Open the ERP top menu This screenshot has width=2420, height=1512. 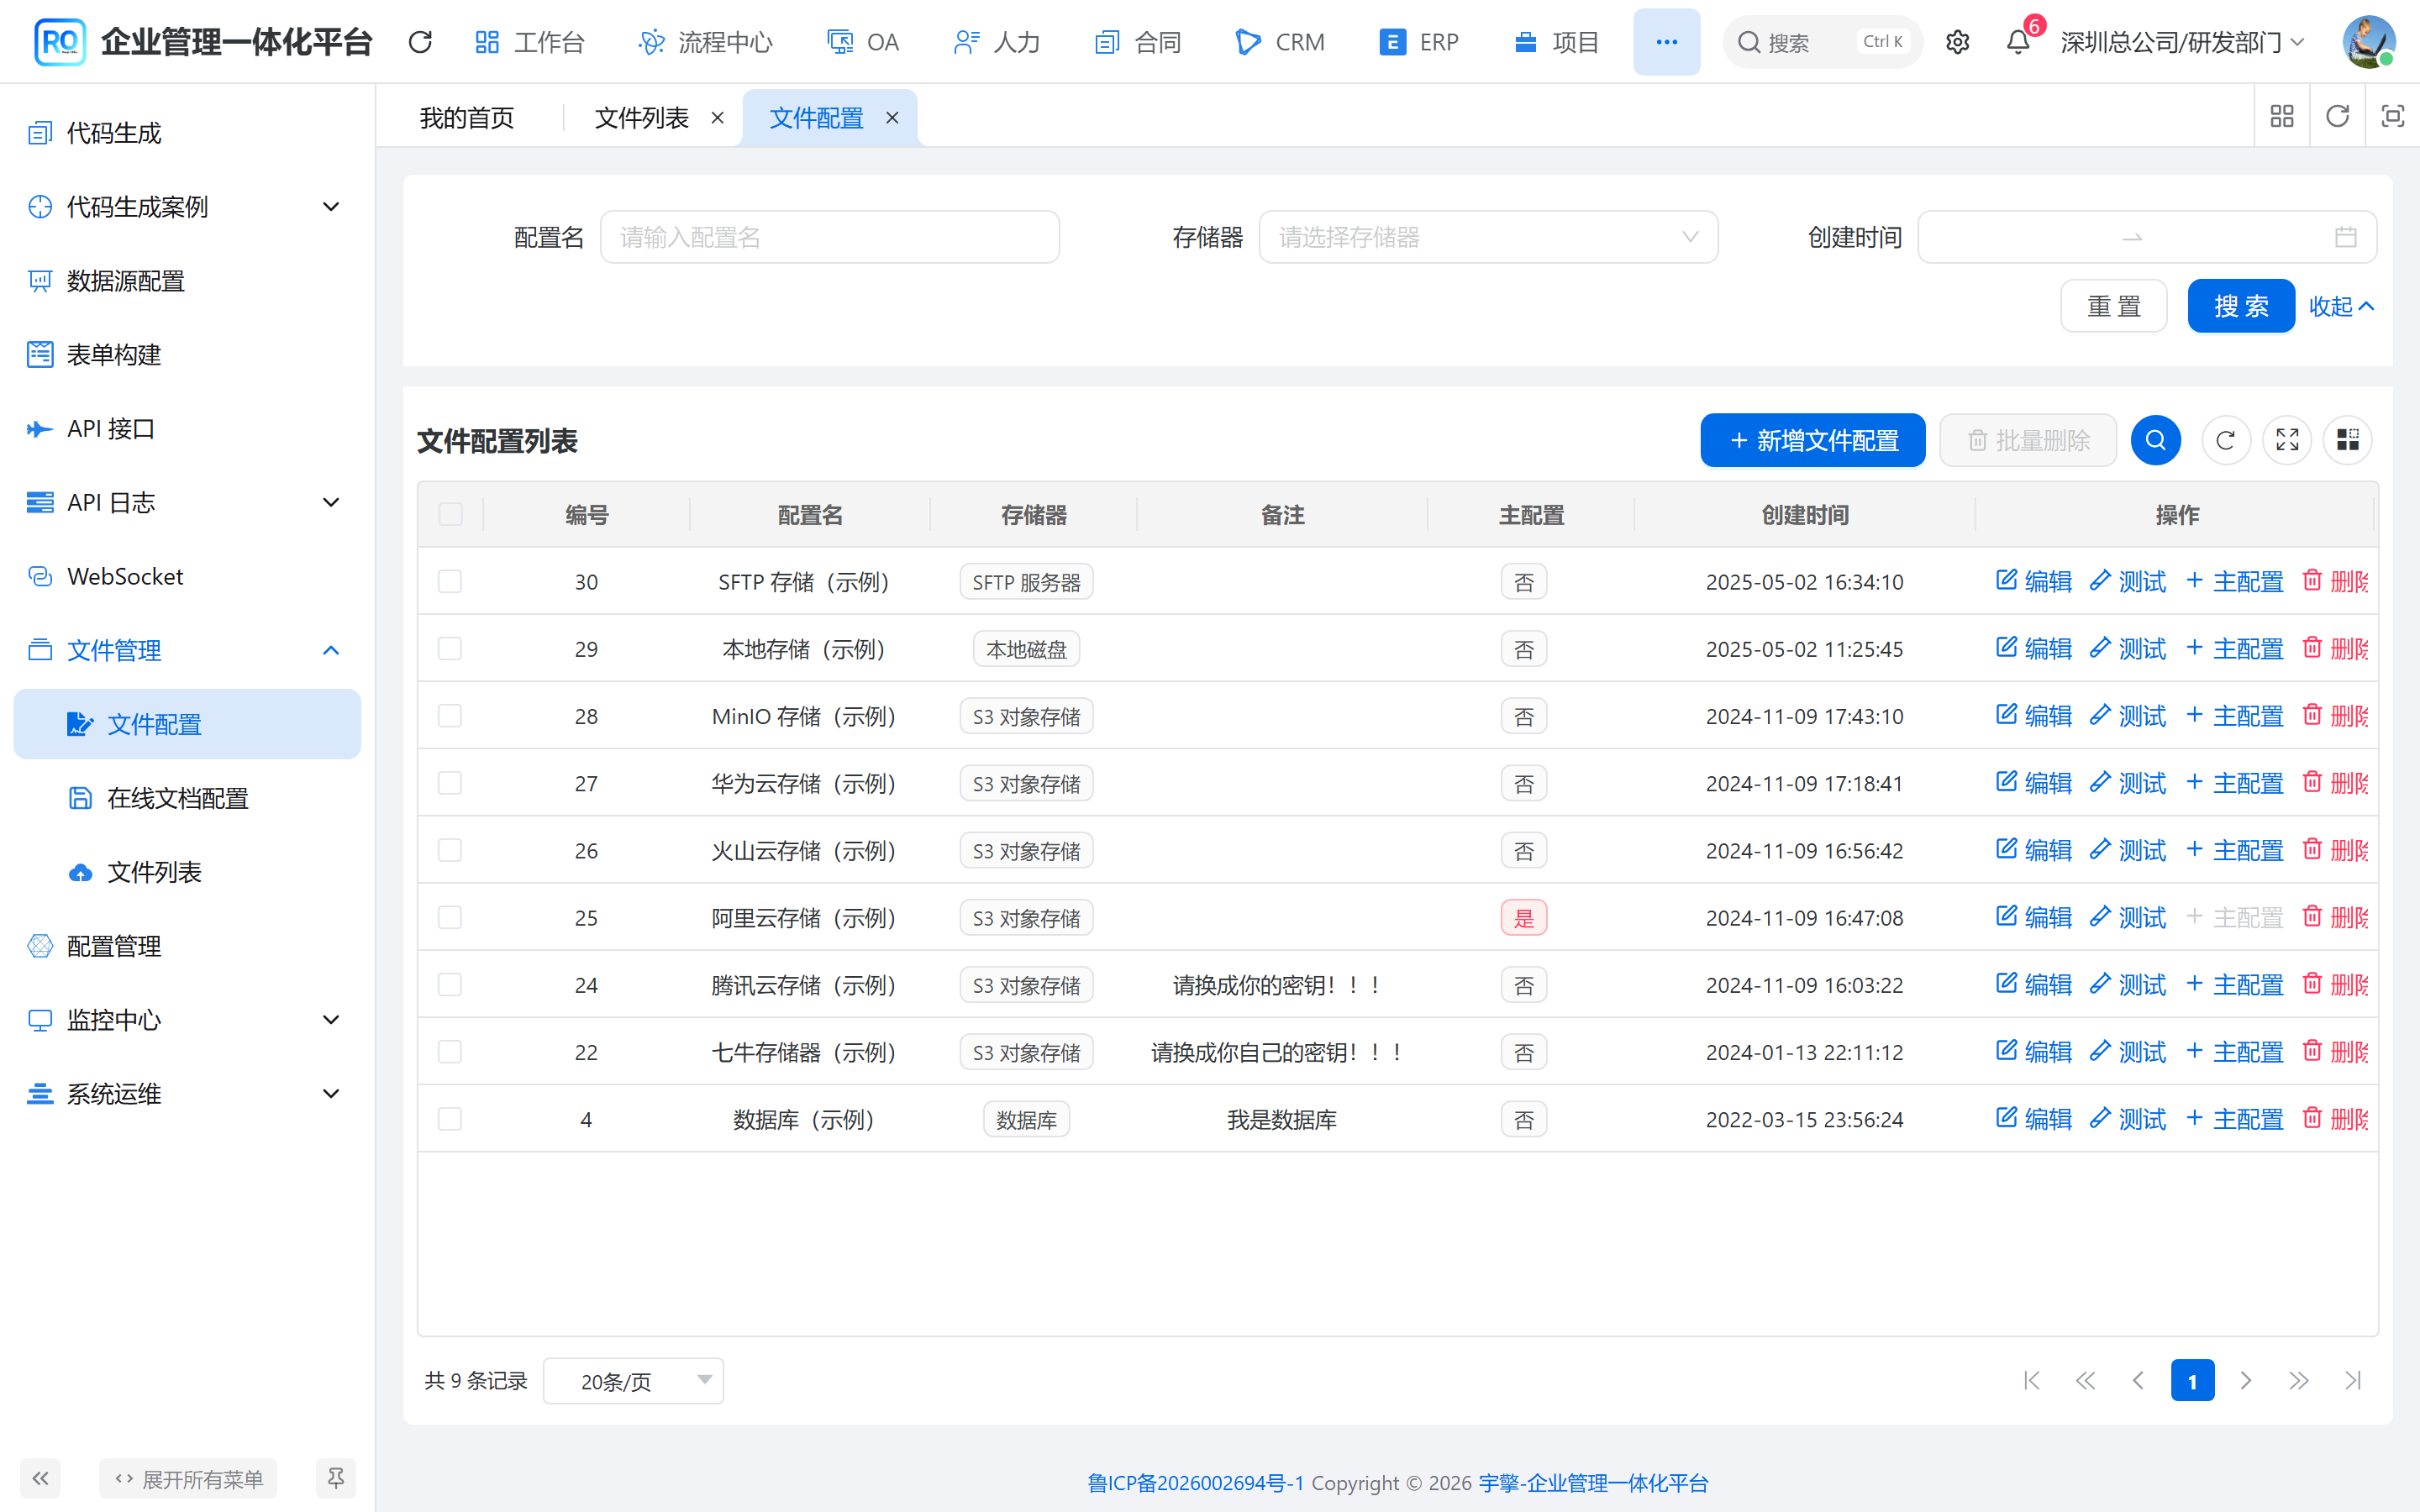[1420, 42]
